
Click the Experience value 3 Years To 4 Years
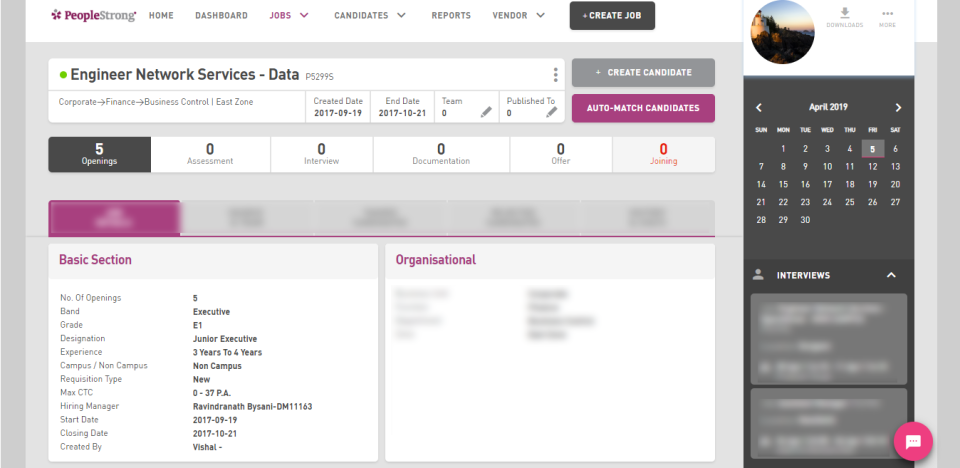(227, 352)
